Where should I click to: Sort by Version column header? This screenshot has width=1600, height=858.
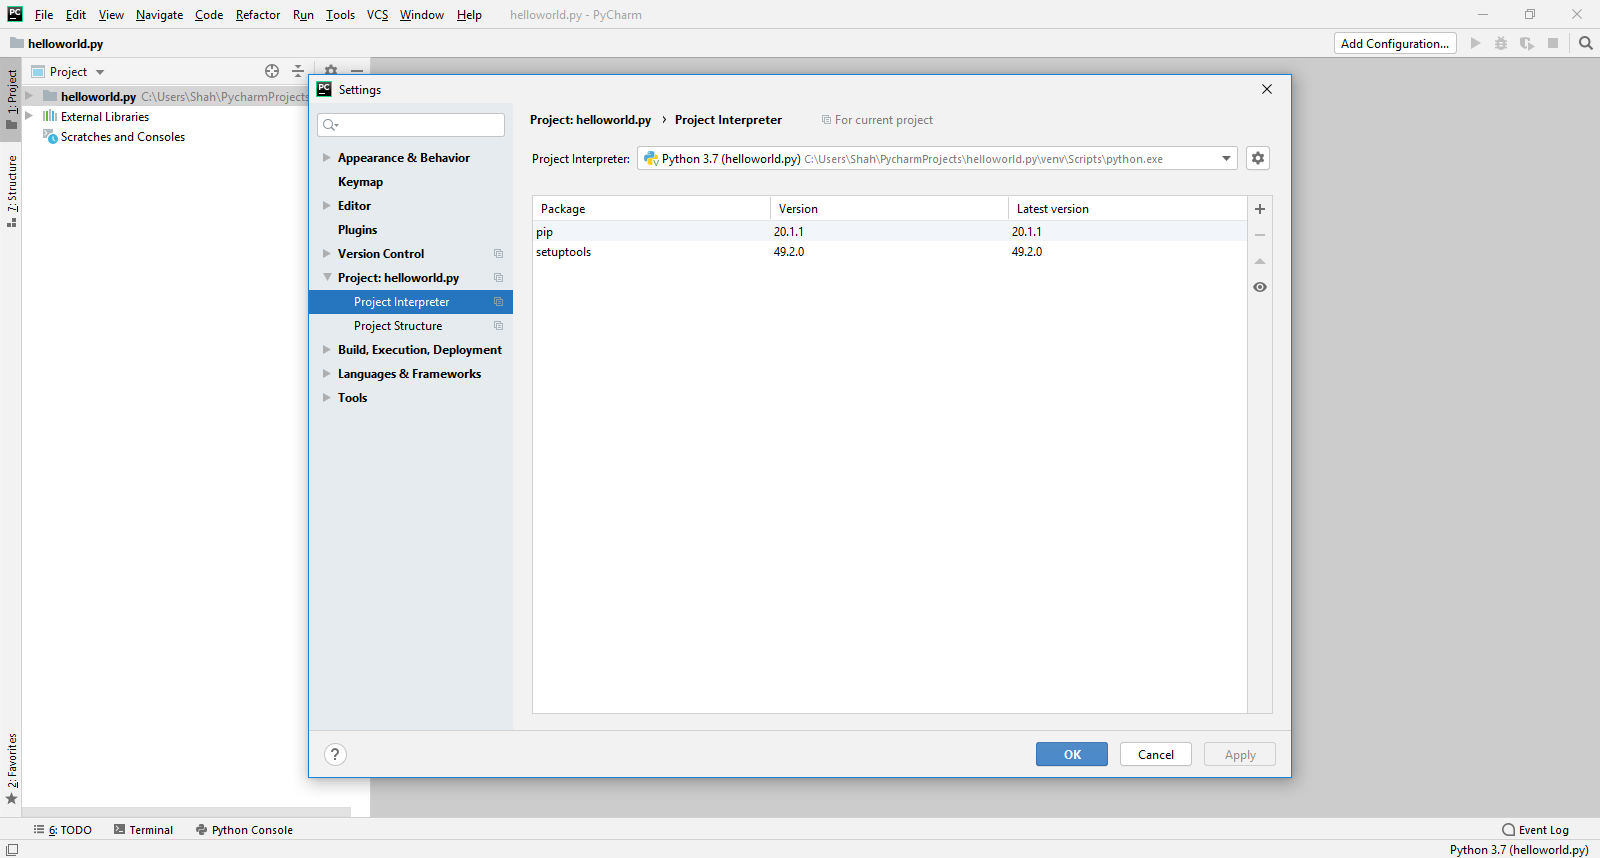coord(889,208)
